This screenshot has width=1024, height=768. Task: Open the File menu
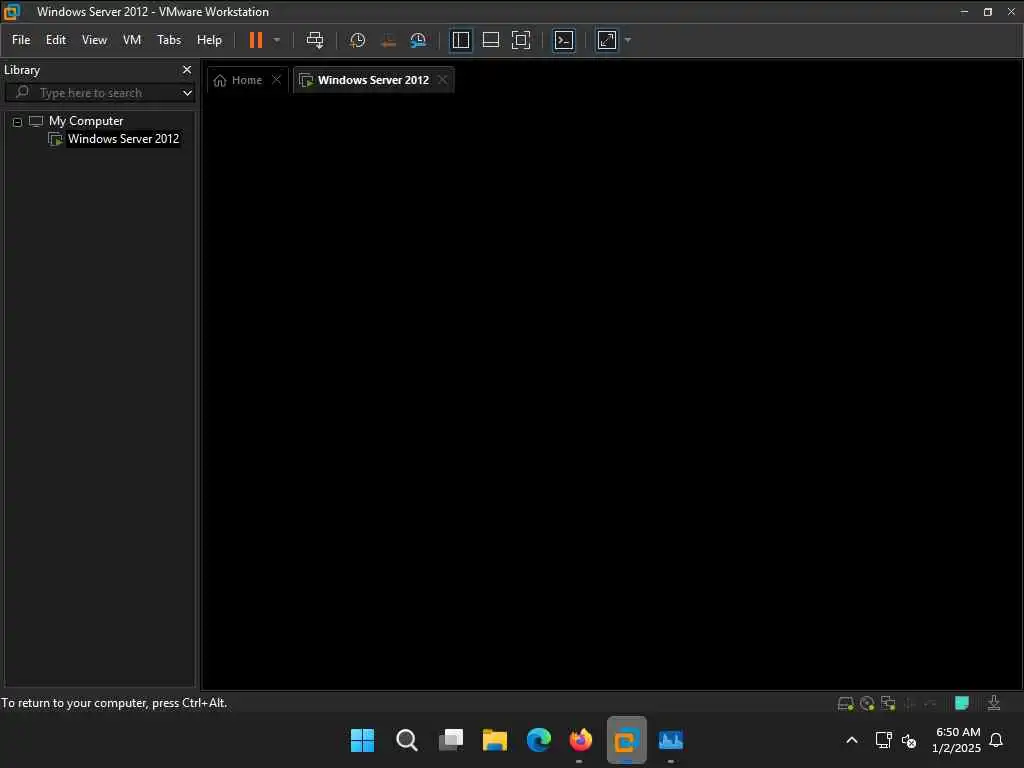[21, 40]
